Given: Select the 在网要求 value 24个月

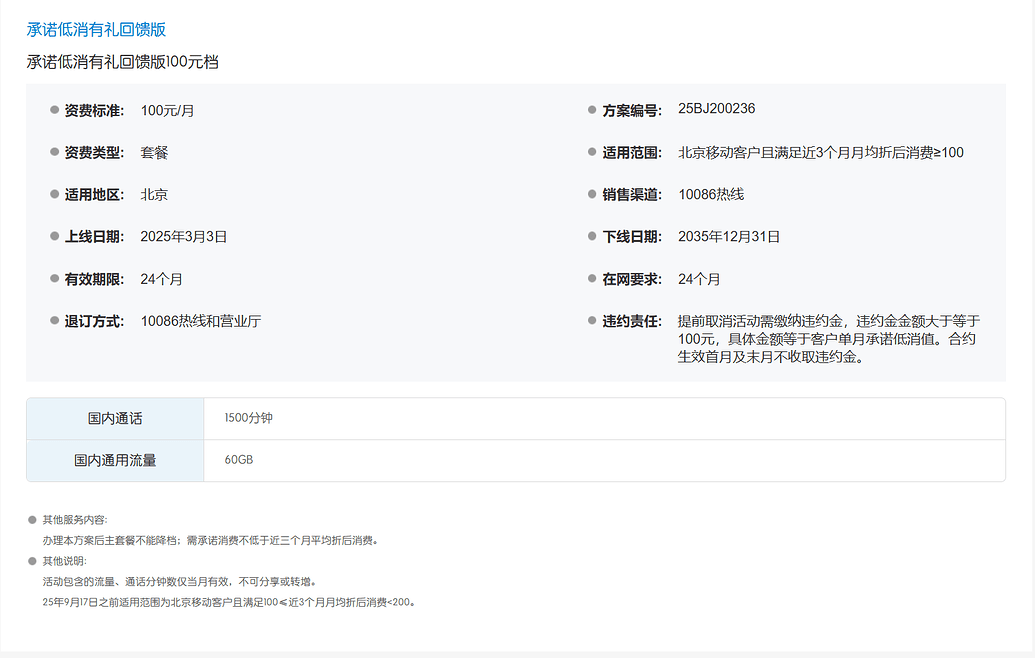Looking at the screenshot, I should tap(700, 279).
